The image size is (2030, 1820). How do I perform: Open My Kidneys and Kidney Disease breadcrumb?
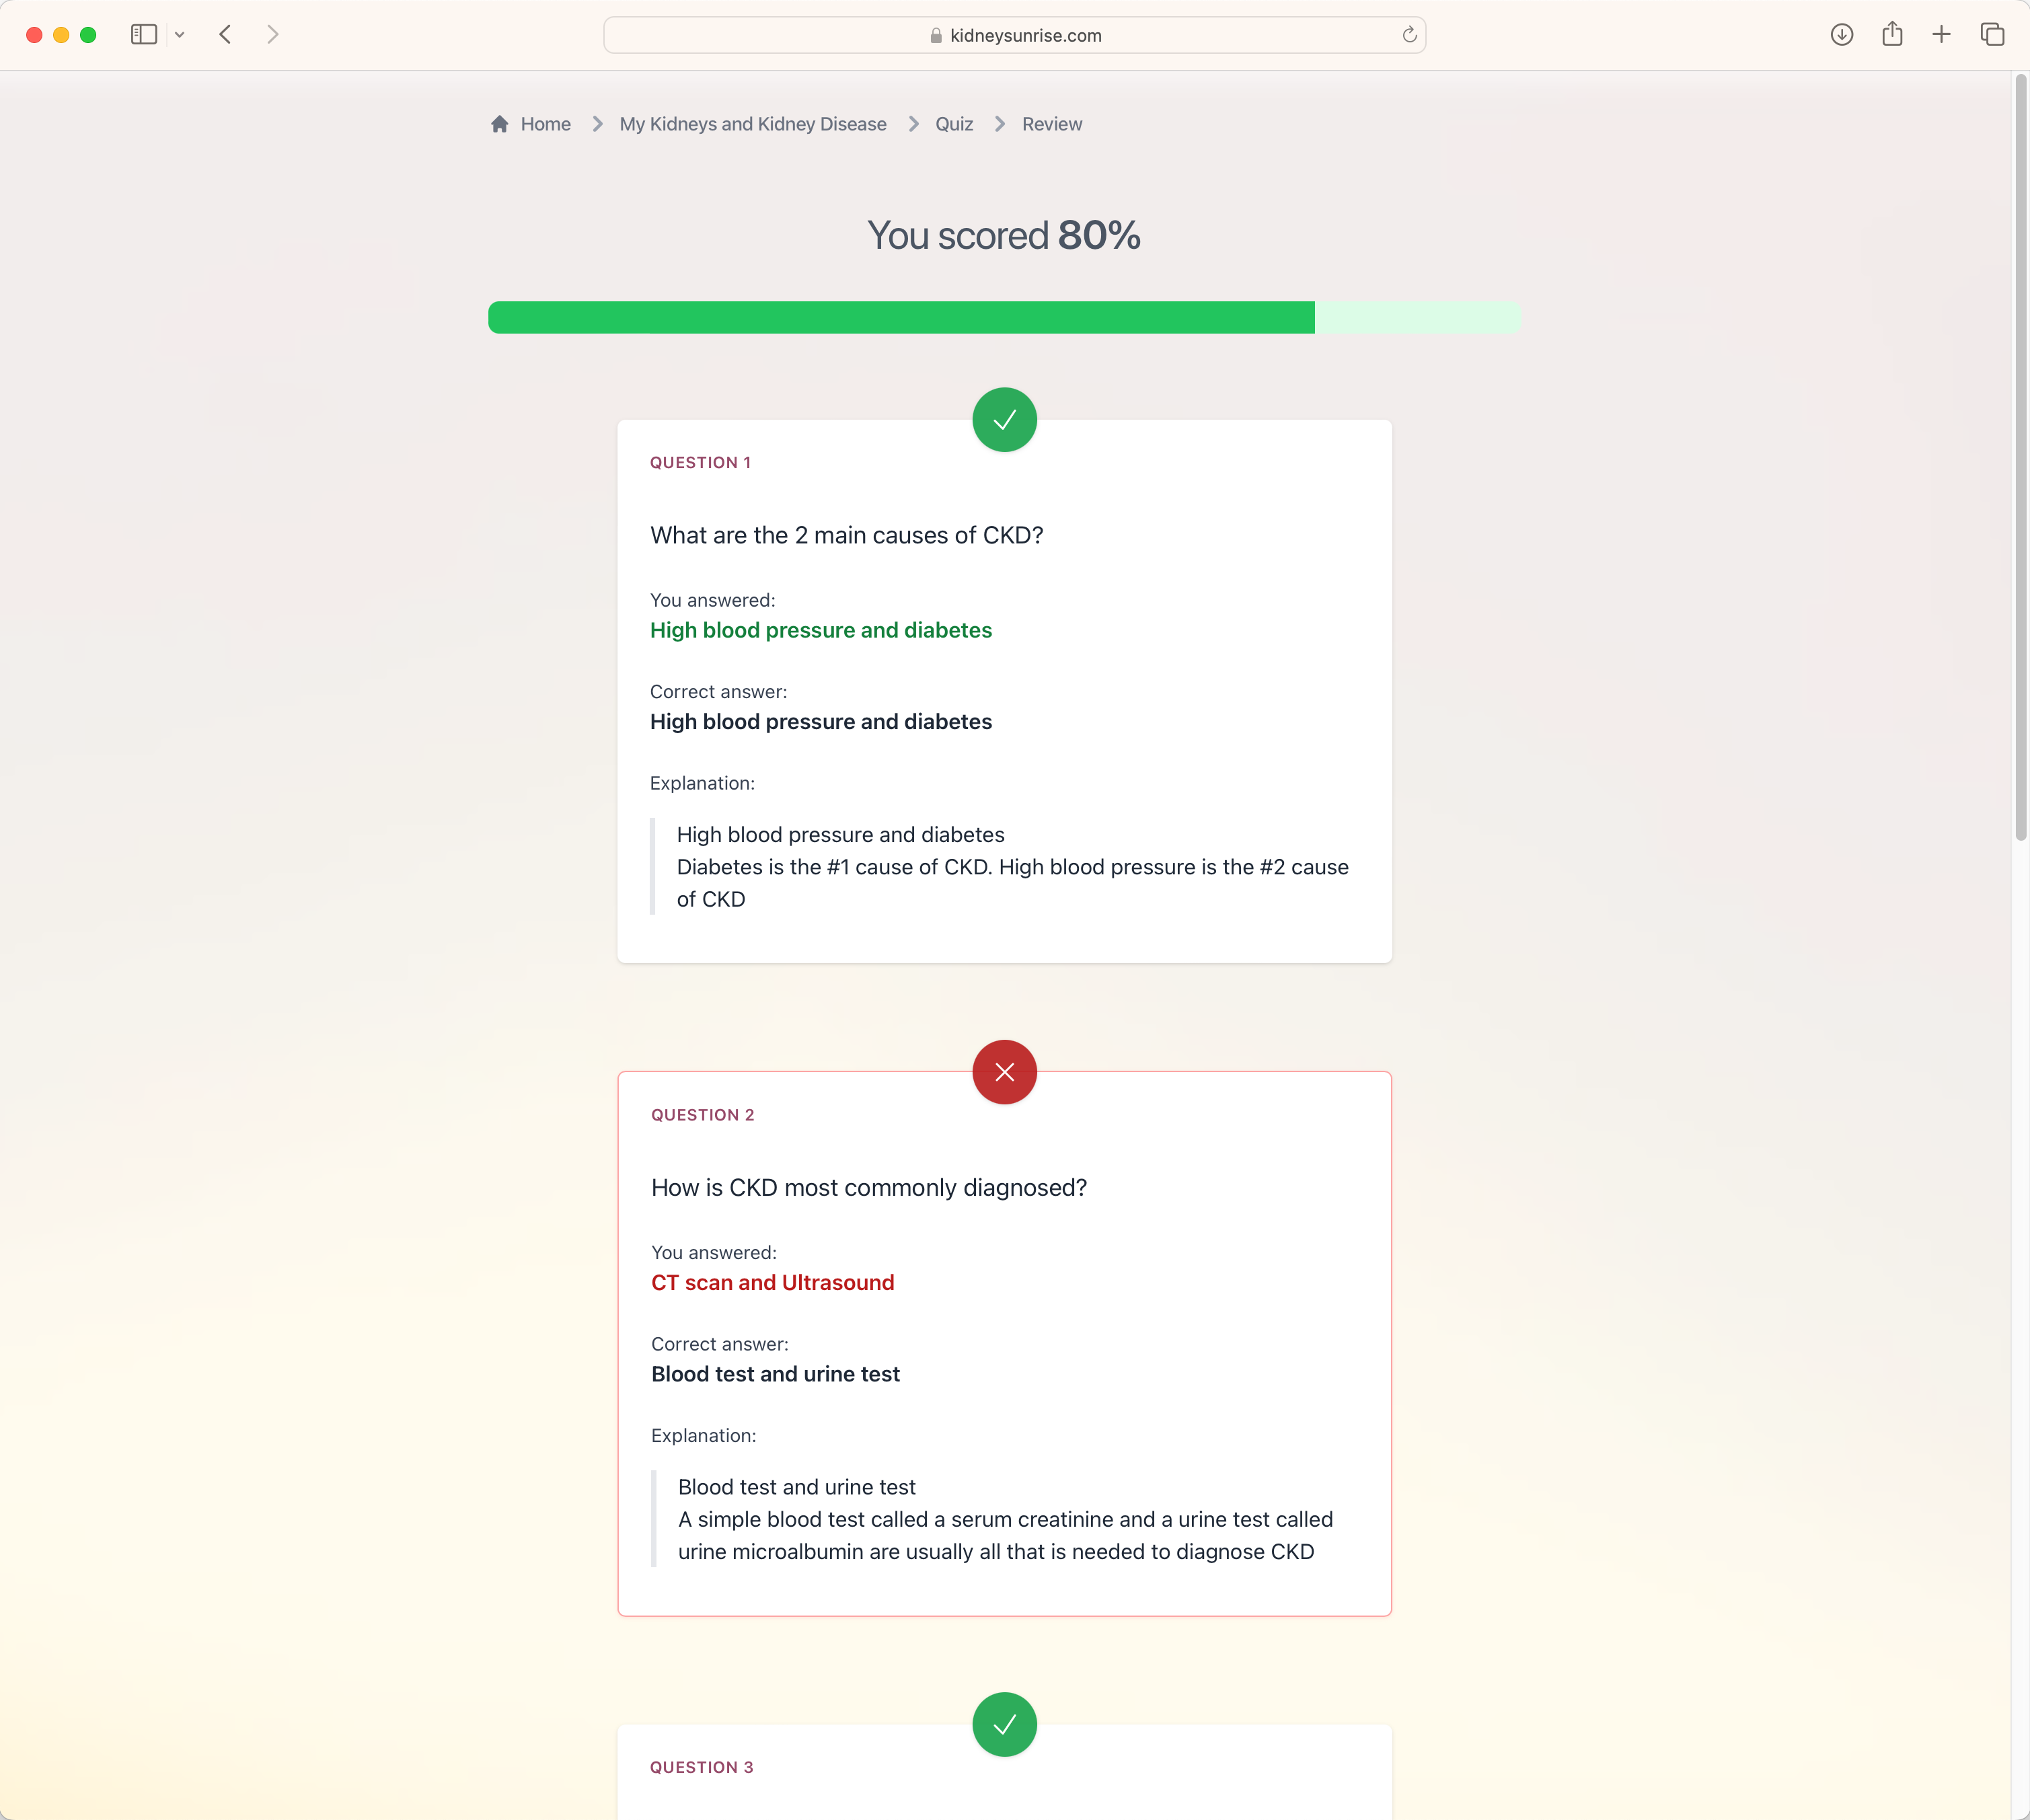click(753, 123)
